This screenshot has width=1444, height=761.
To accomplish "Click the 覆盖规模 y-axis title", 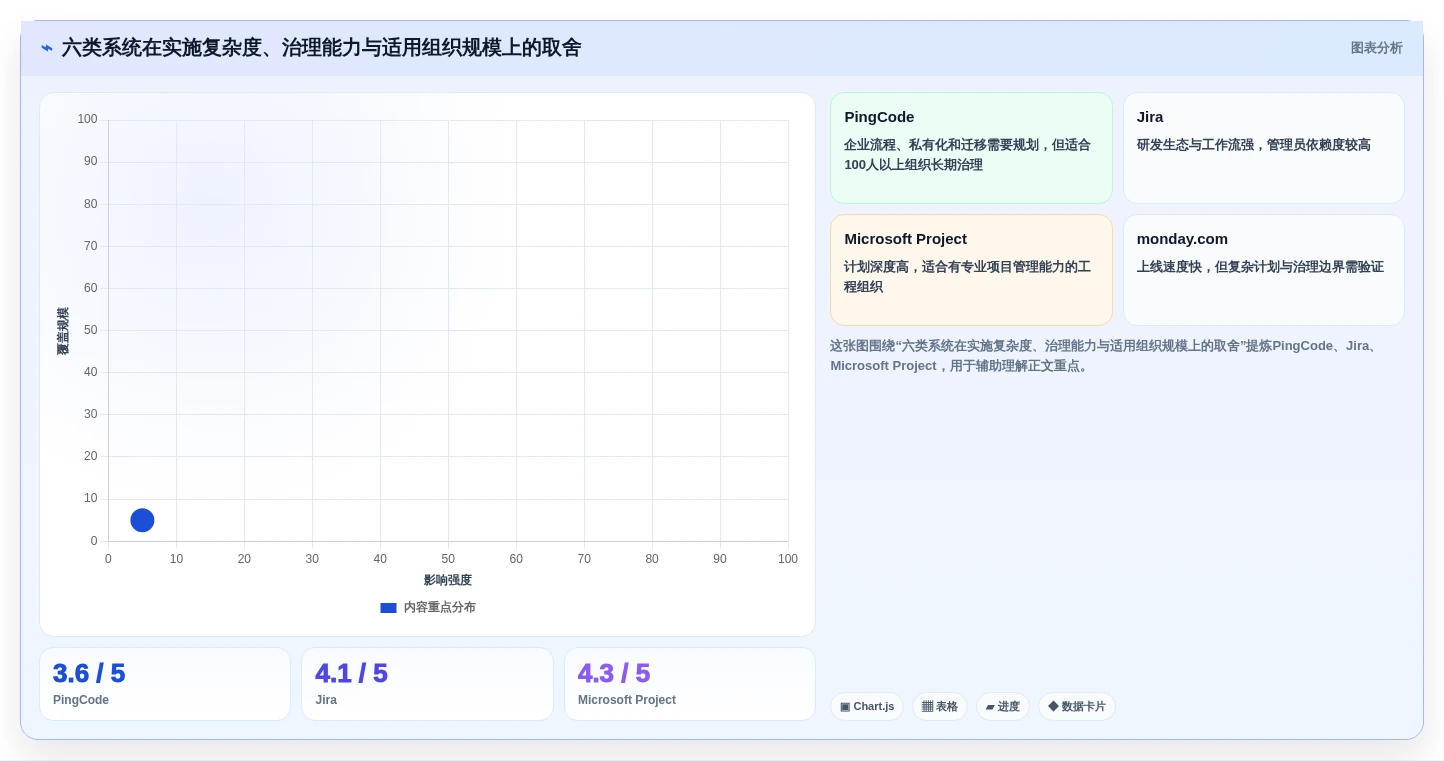I will point(63,331).
